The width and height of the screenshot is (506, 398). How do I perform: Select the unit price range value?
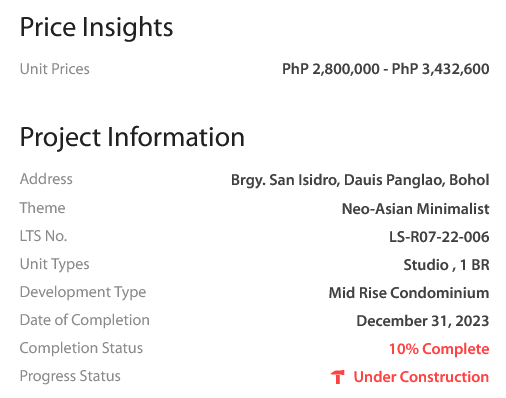(386, 69)
